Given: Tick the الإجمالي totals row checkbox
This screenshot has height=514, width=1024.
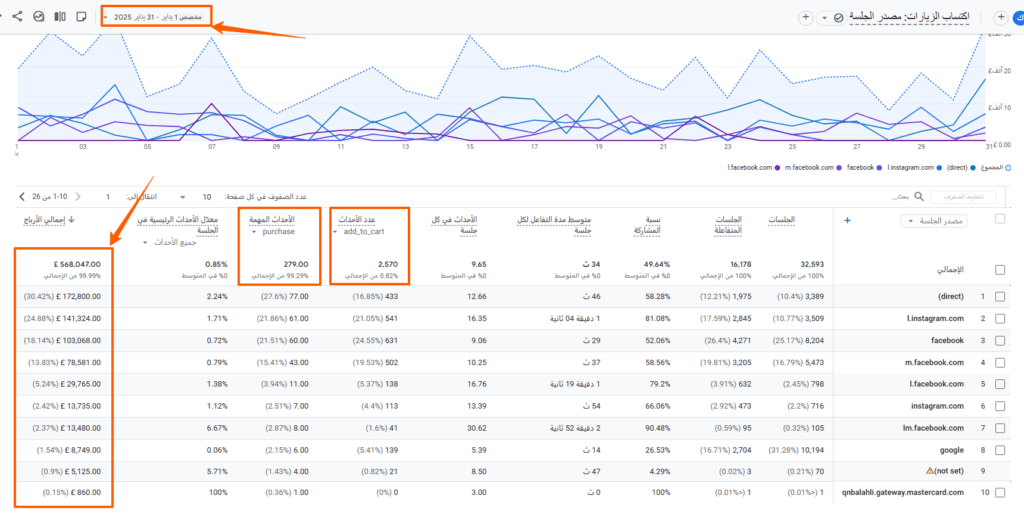Looking at the screenshot, I should point(1000,270).
